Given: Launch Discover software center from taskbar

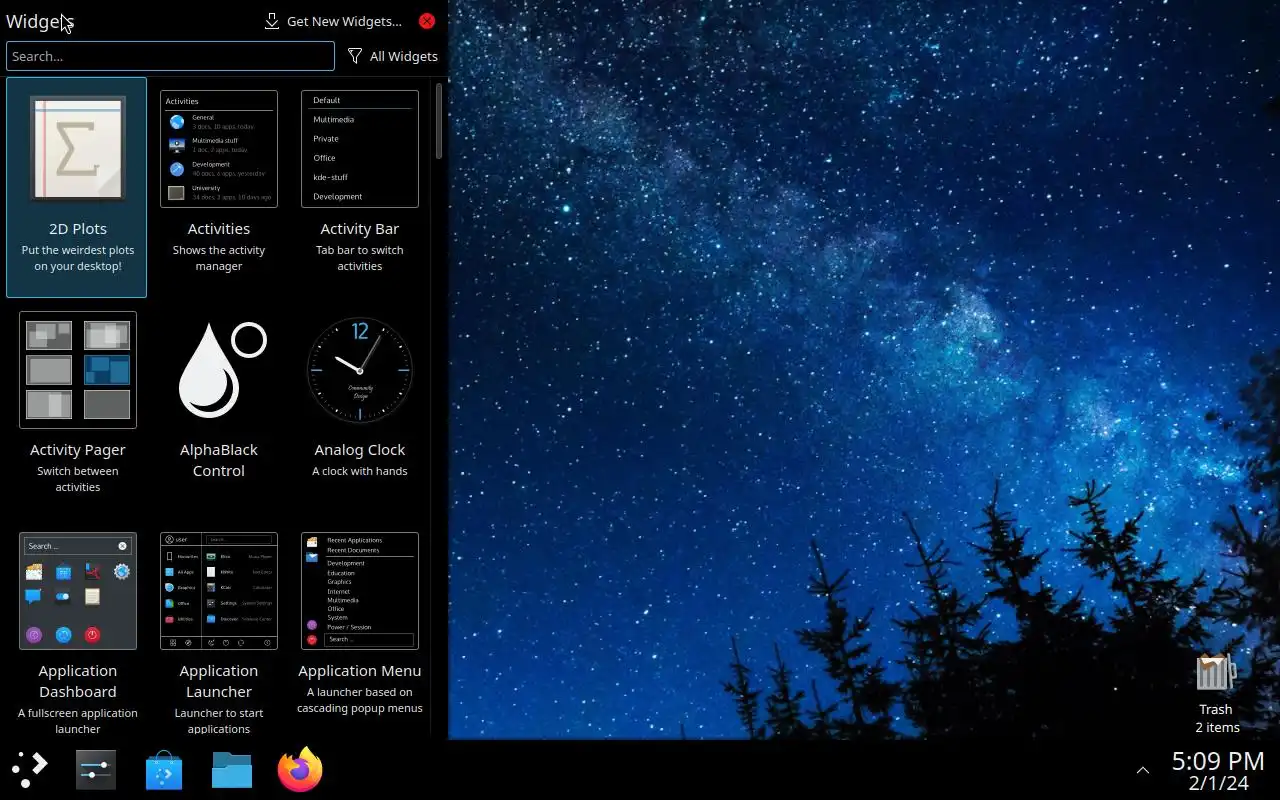Looking at the screenshot, I should pyautogui.click(x=164, y=769).
